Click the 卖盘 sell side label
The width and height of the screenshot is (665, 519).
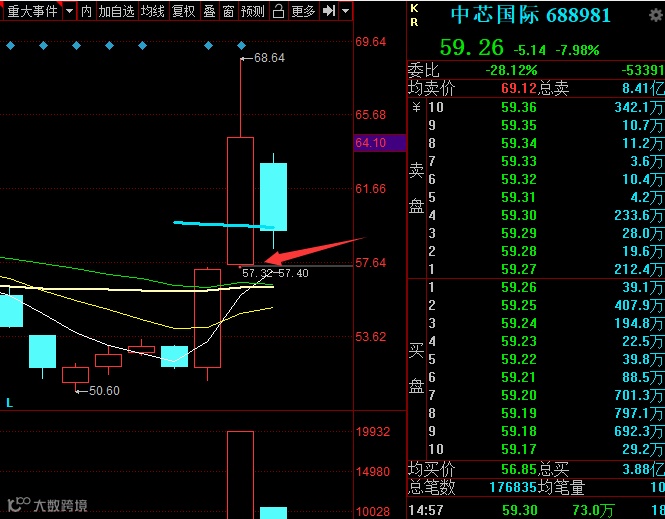pyautogui.click(x=416, y=188)
